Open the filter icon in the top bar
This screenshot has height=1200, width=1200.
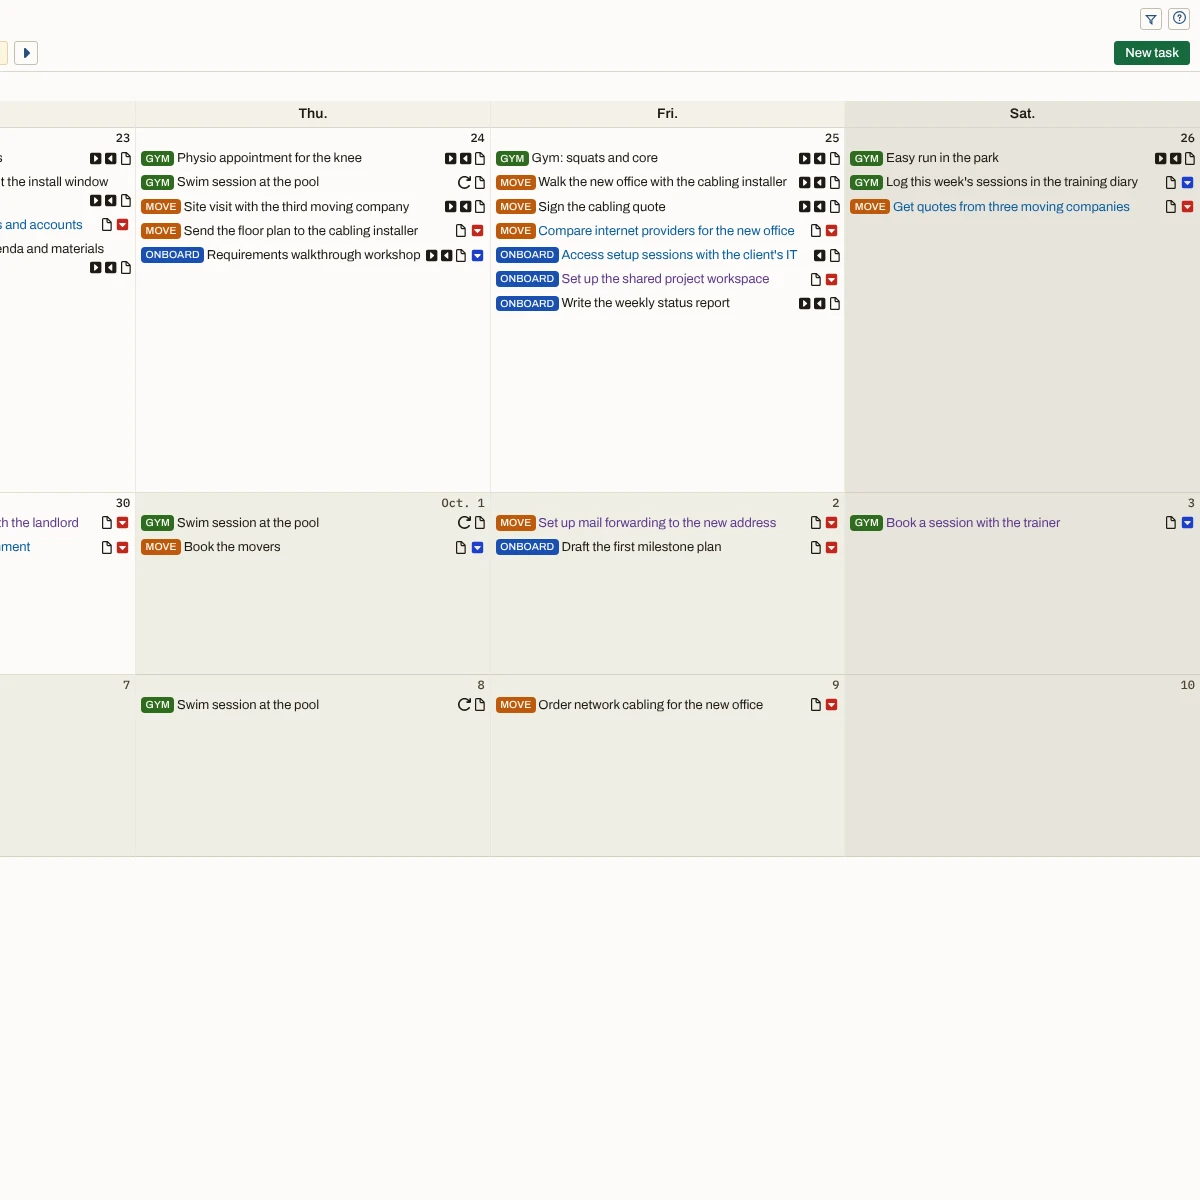coord(1151,19)
